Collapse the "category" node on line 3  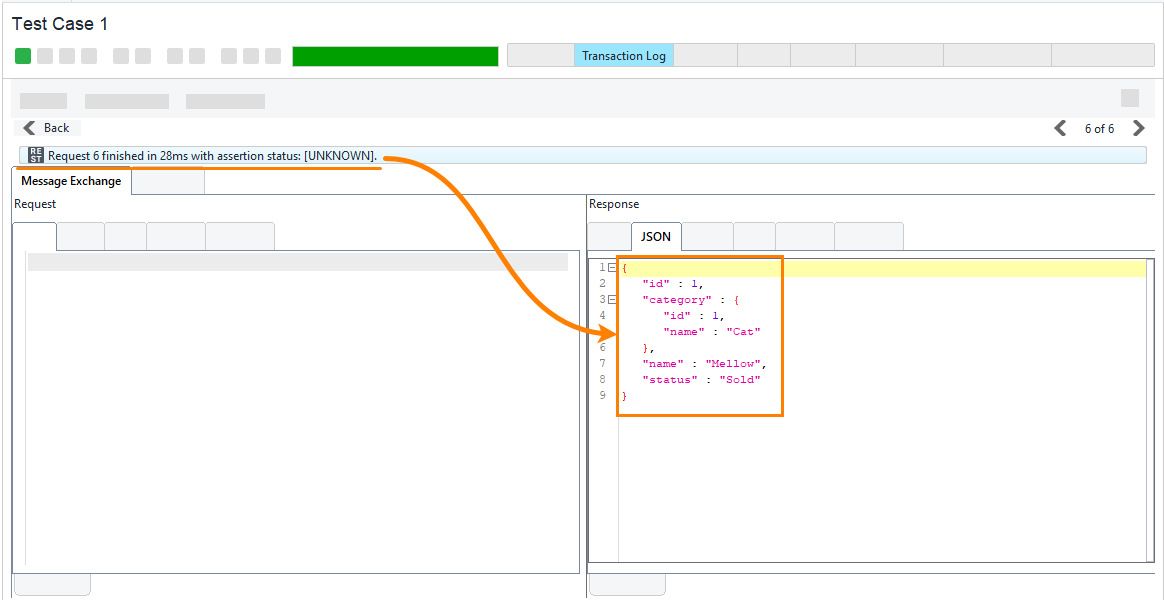pos(612,300)
